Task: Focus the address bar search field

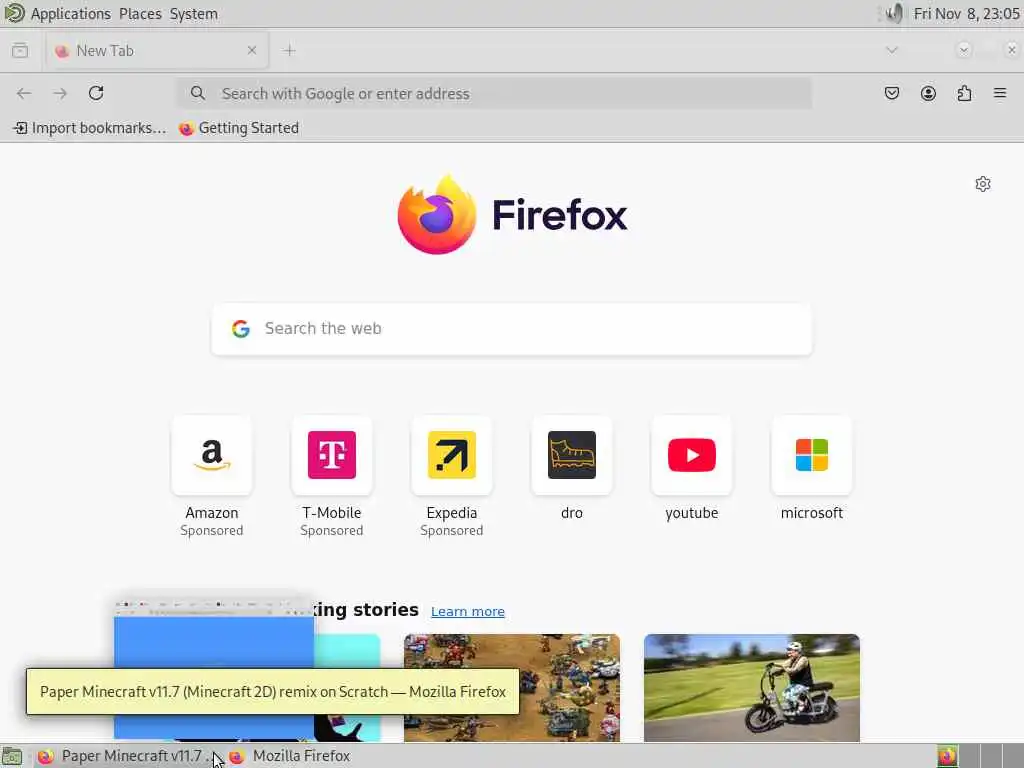Action: pyautogui.click(x=494, y=93)
